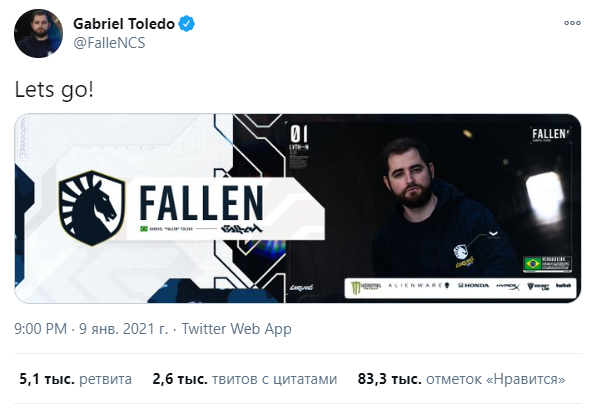View 2,6 тыс. твитов с цитатами
The width and height of the screenshot is (596, 408).
(245, 379)
